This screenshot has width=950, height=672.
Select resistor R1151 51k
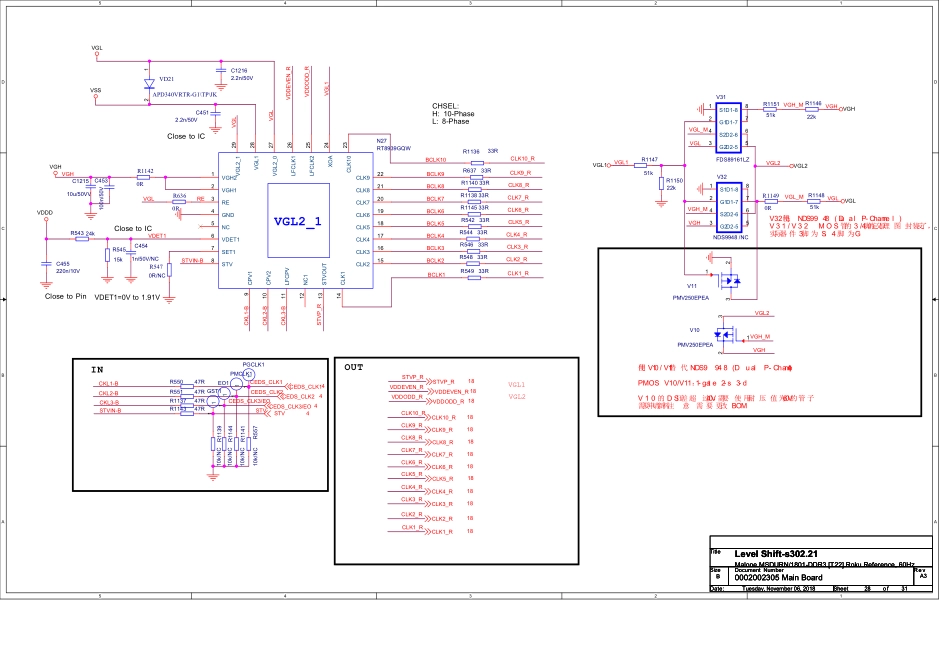pos(769,110)
